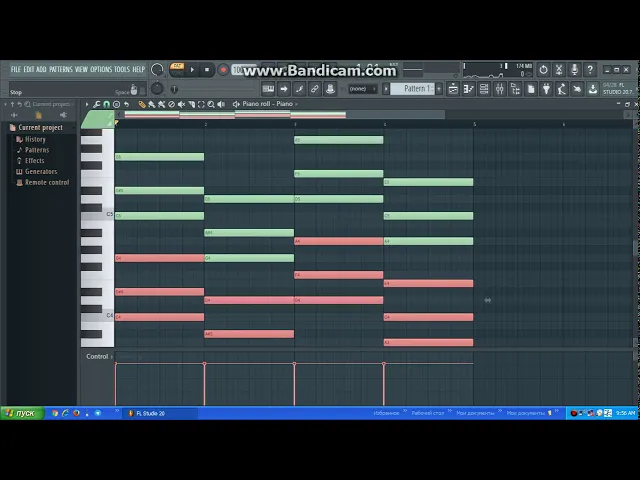This screenshot has height=480, width=640.
Task: Open the piano roll menu arrow
Action: (x=87, y=104)
